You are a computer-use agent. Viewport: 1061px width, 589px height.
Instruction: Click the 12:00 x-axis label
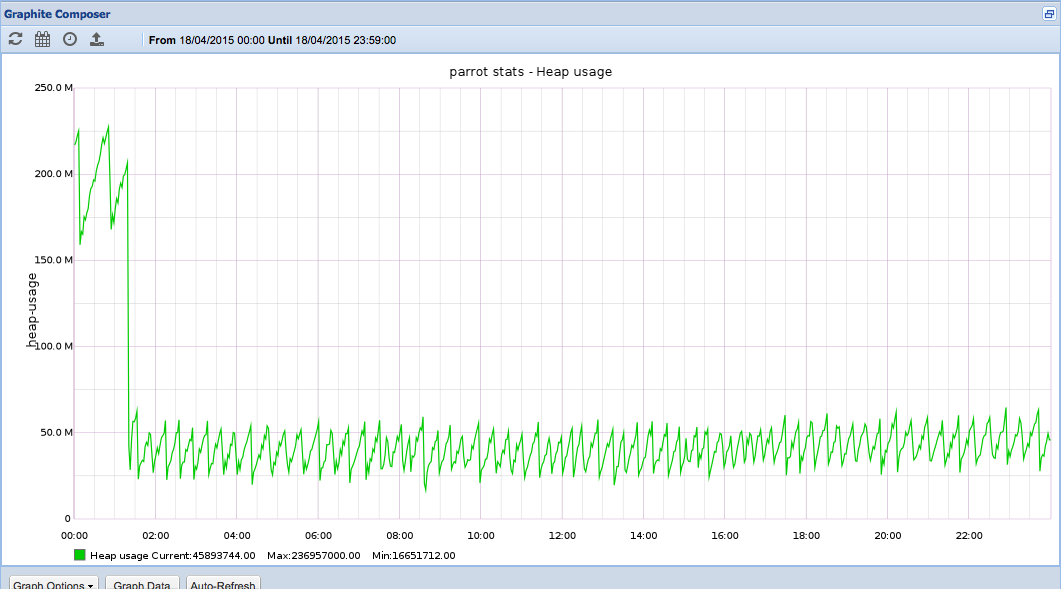click(x=562, y=535)
